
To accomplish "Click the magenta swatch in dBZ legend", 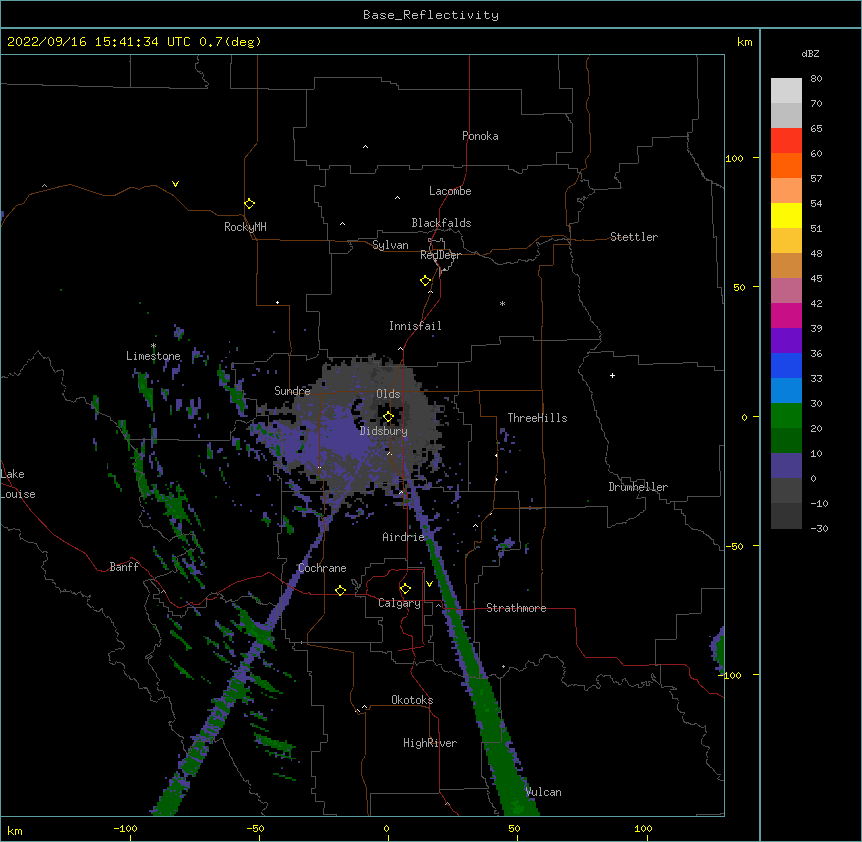I will pyautogui.click(x=786, y=316).
